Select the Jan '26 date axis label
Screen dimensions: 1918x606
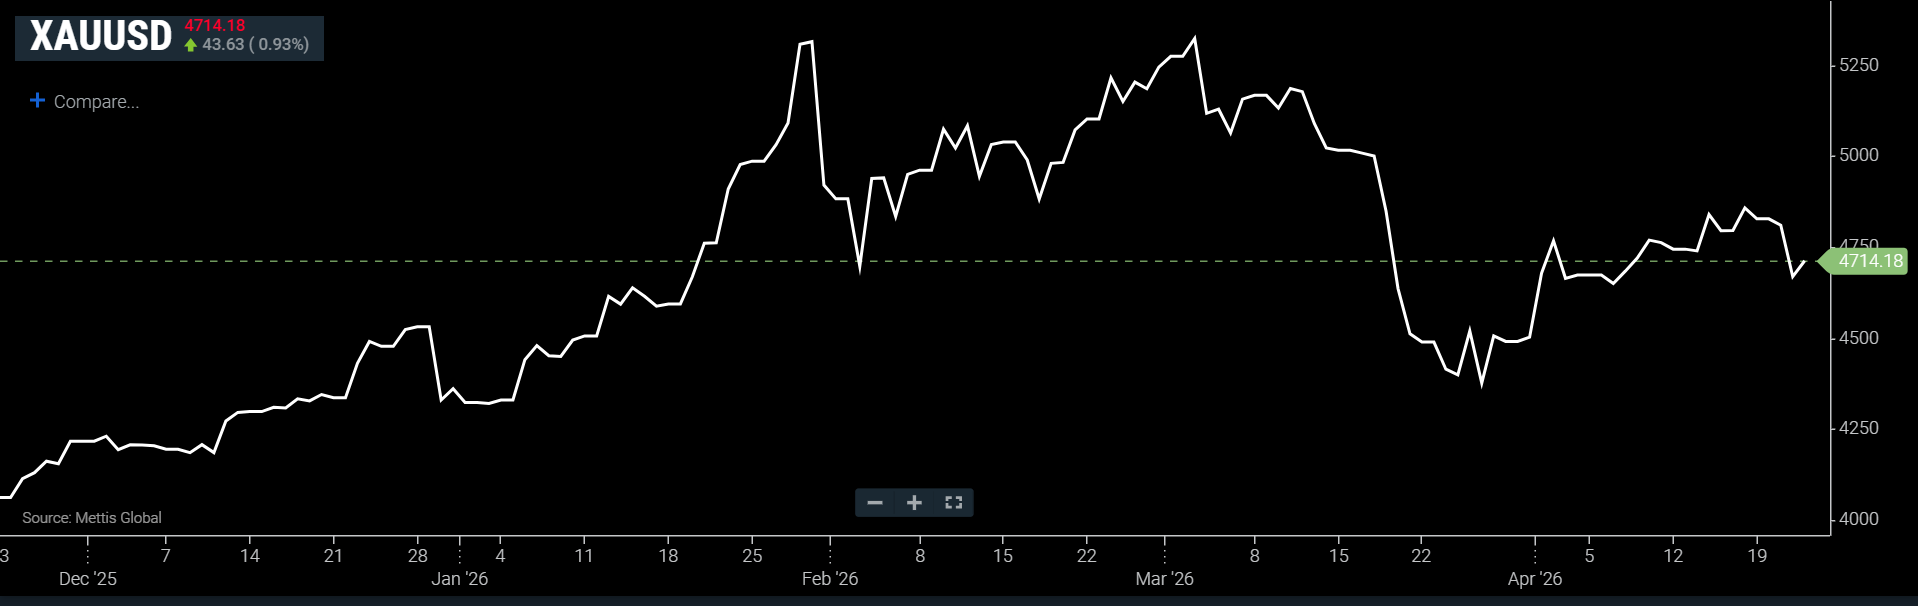[460, 579]
